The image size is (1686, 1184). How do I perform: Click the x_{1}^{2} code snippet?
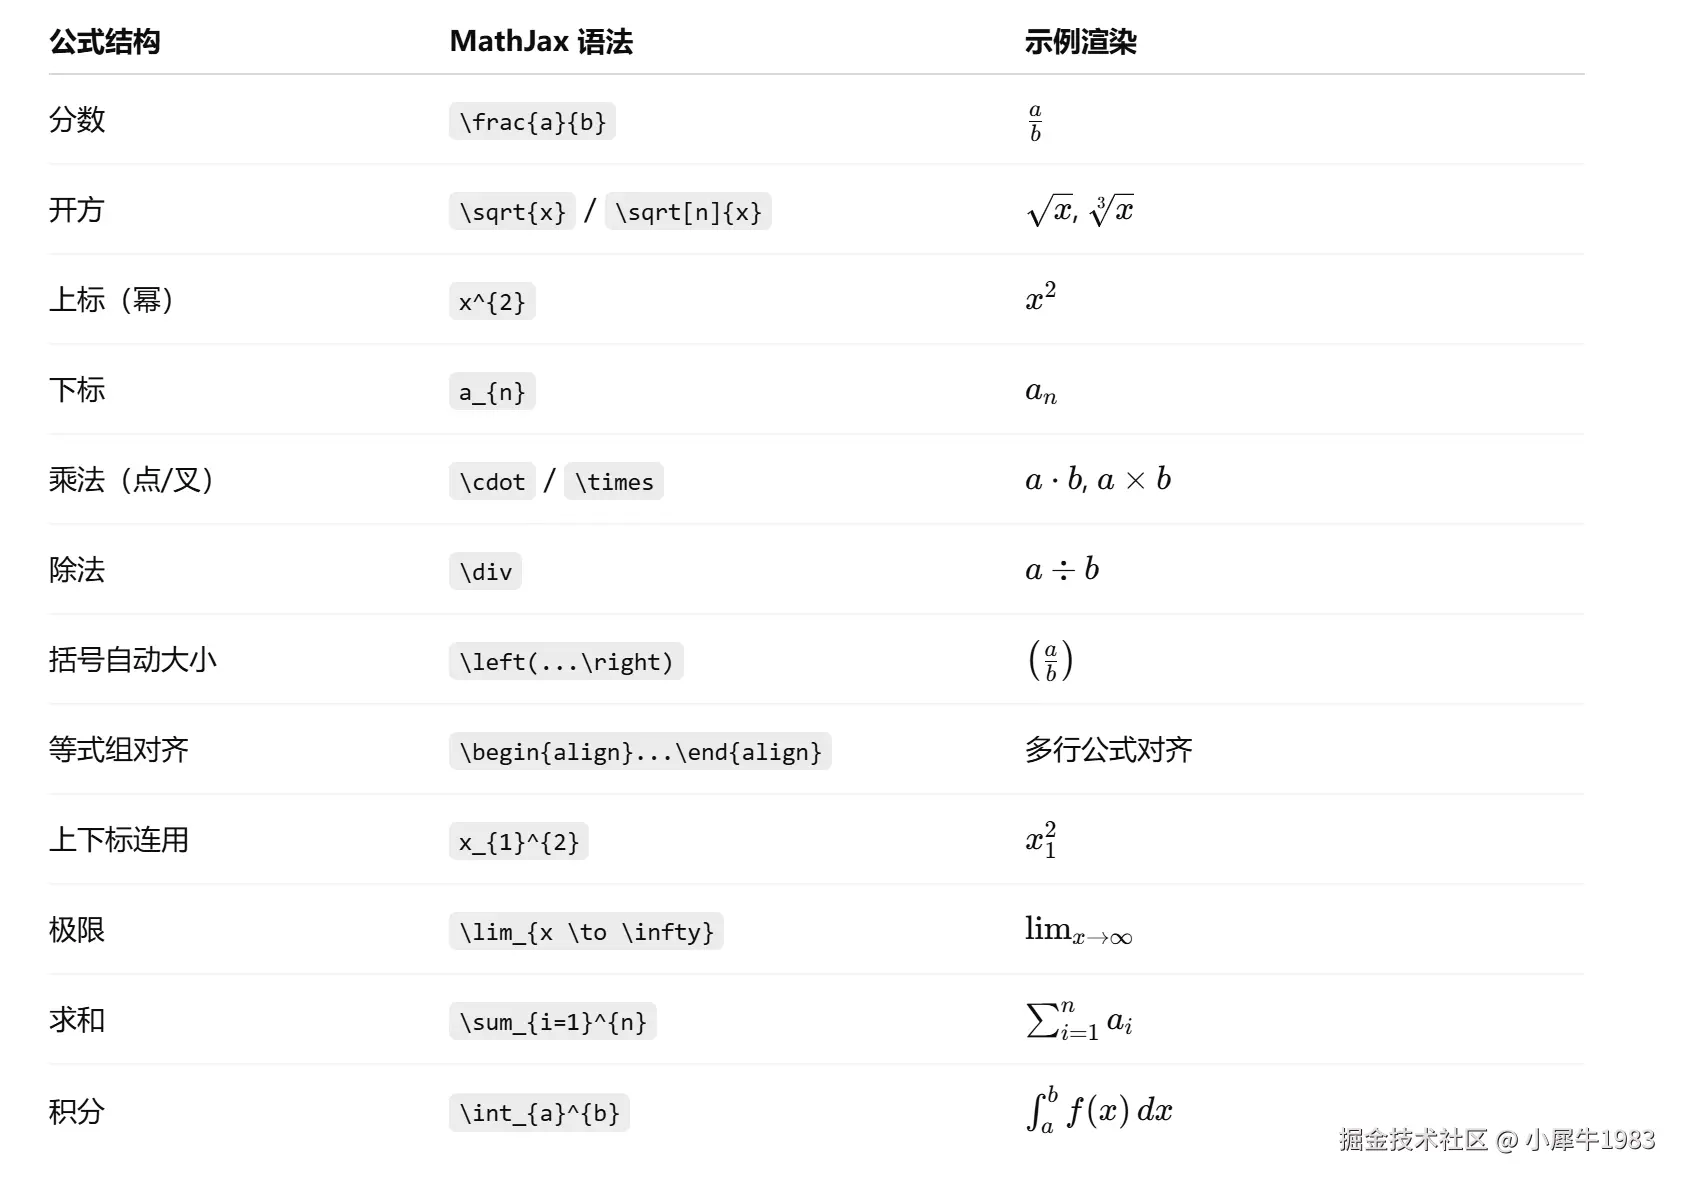518,842
